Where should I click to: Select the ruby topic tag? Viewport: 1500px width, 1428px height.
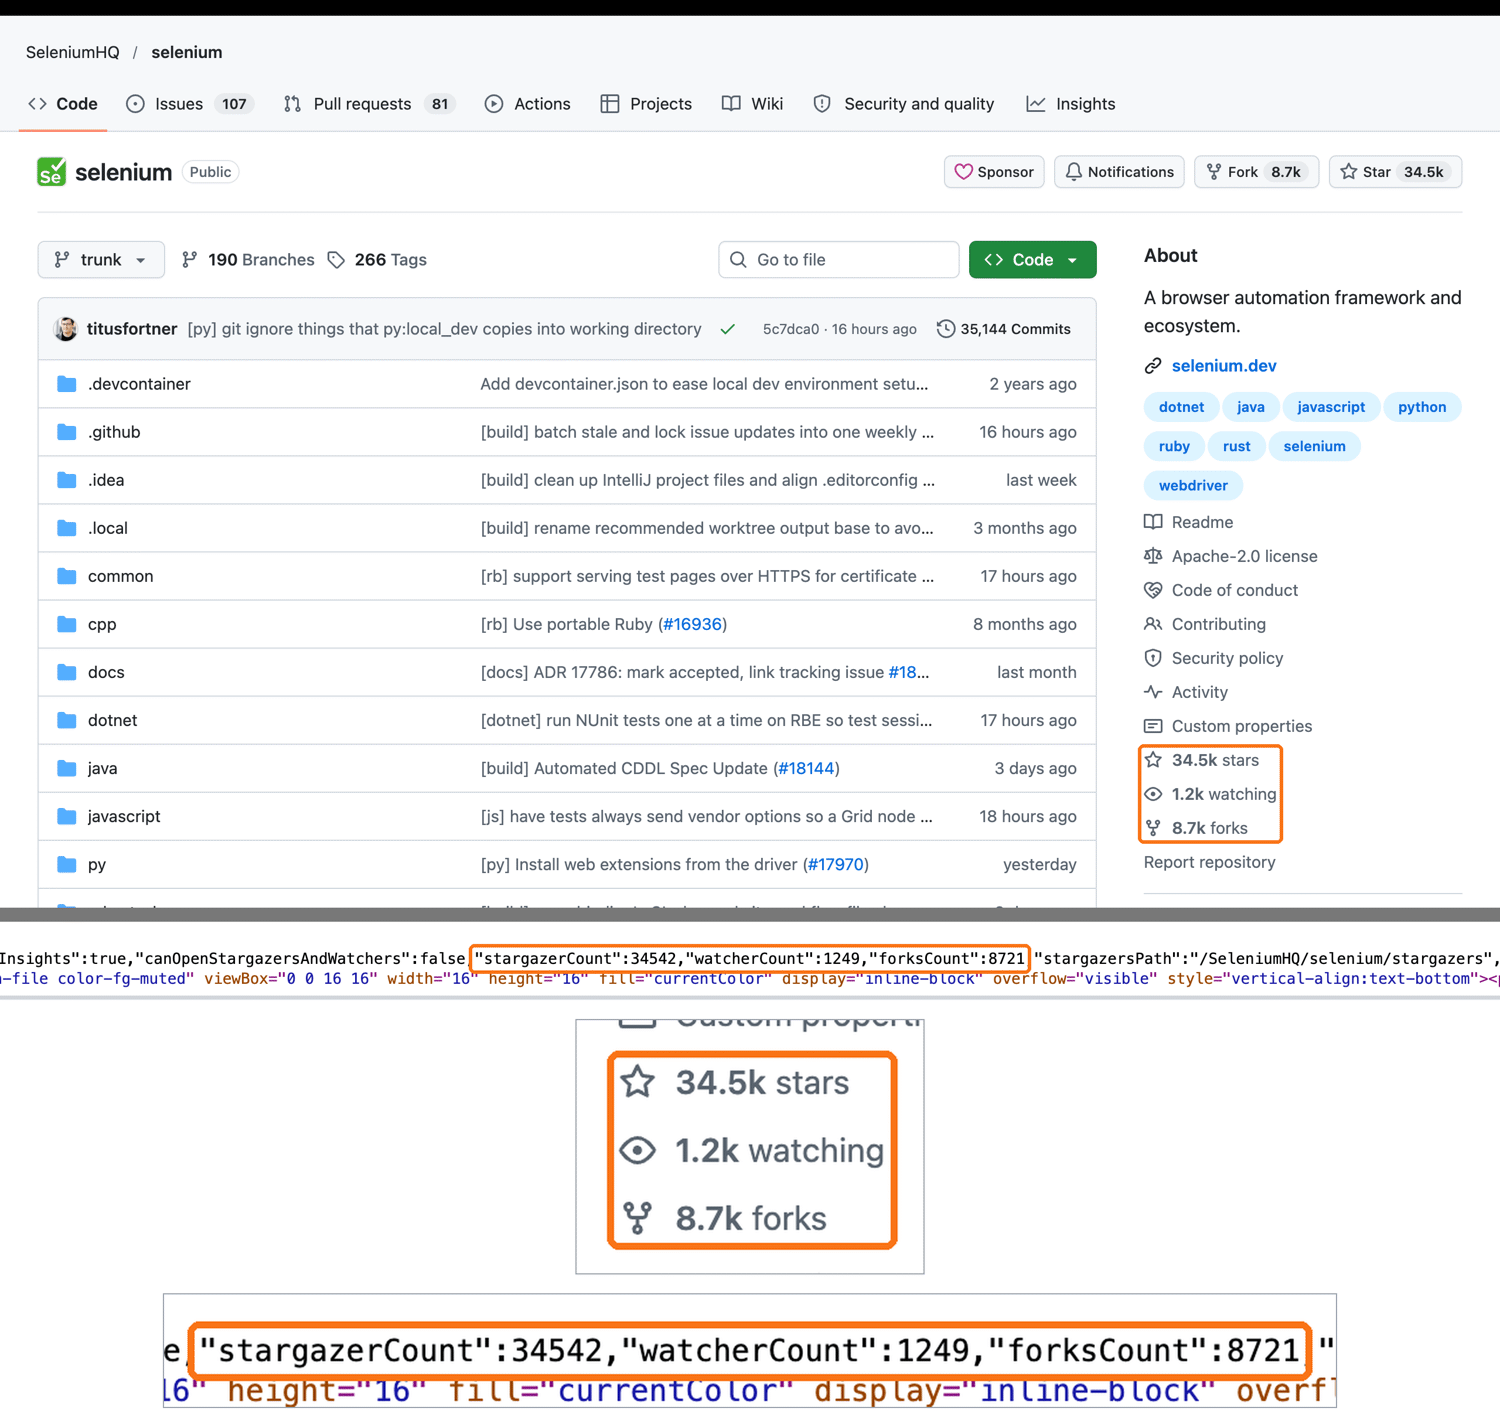click(1174, 446)
